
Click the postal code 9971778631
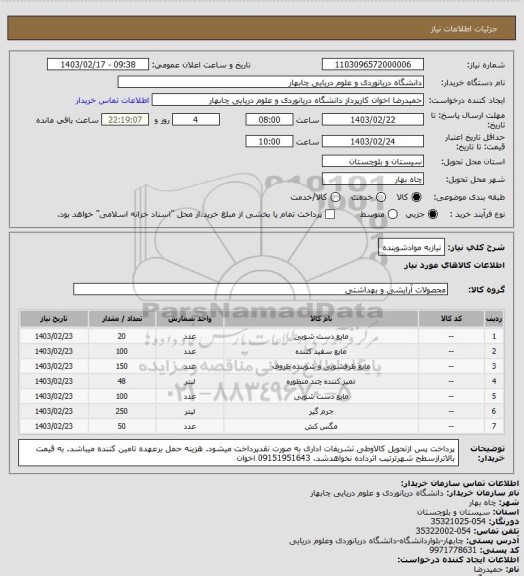(453, 550)
